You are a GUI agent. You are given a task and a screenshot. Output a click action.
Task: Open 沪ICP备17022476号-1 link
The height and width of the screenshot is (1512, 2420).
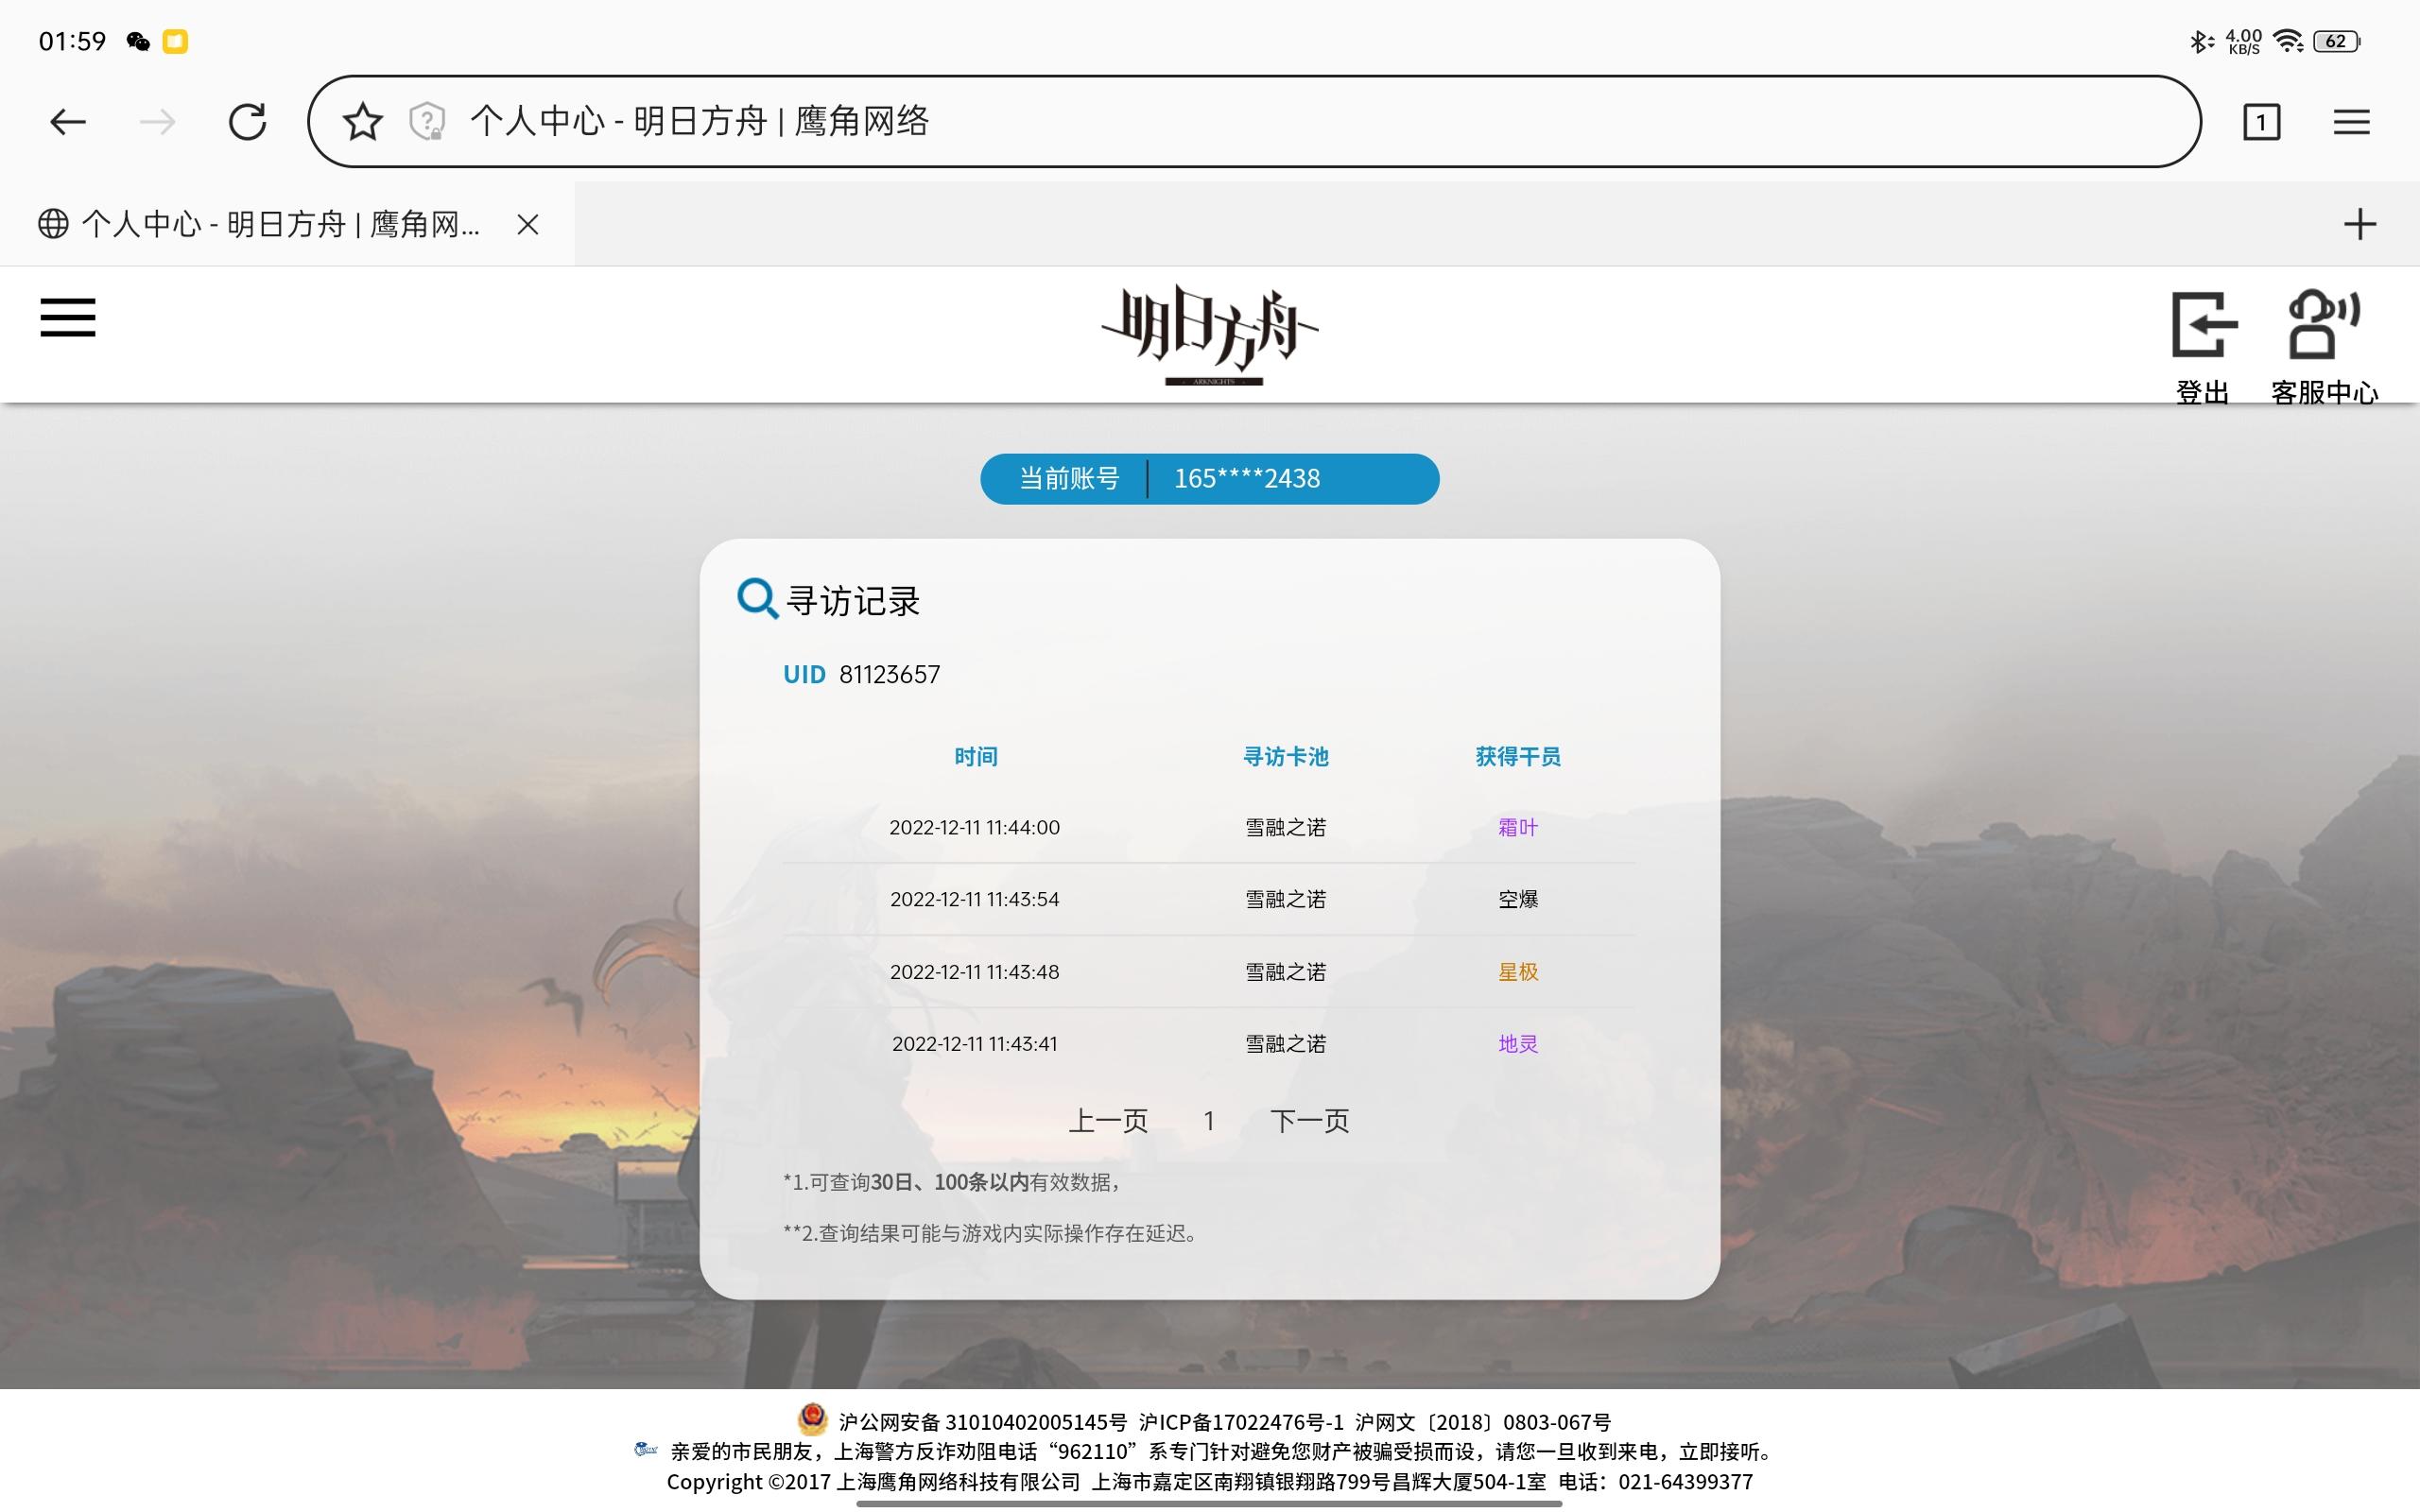tap(1241, 1422)
